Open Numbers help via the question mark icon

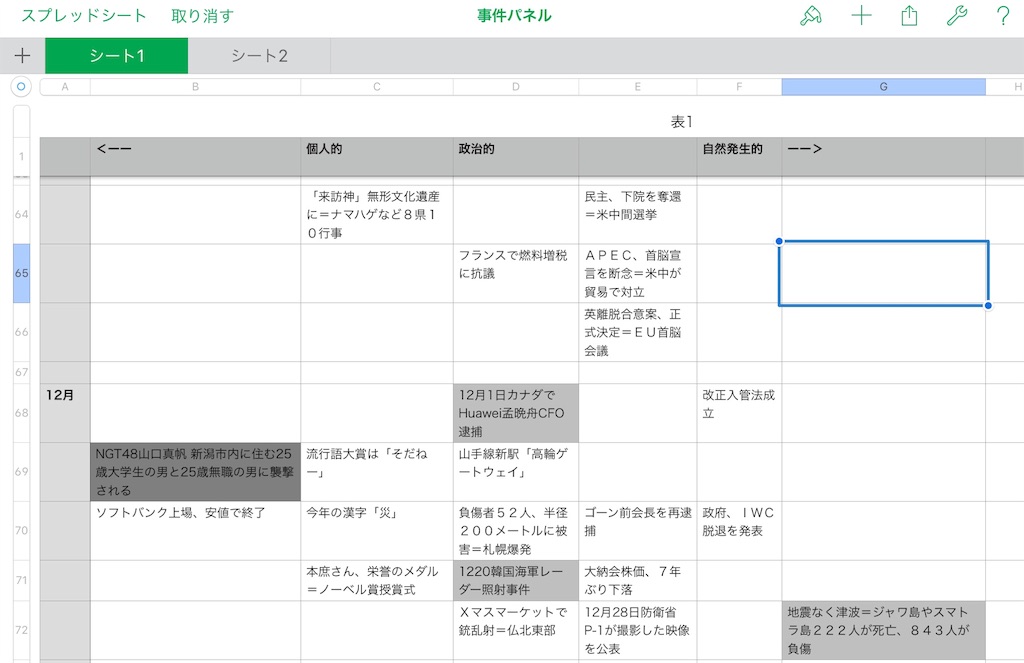1005,15
